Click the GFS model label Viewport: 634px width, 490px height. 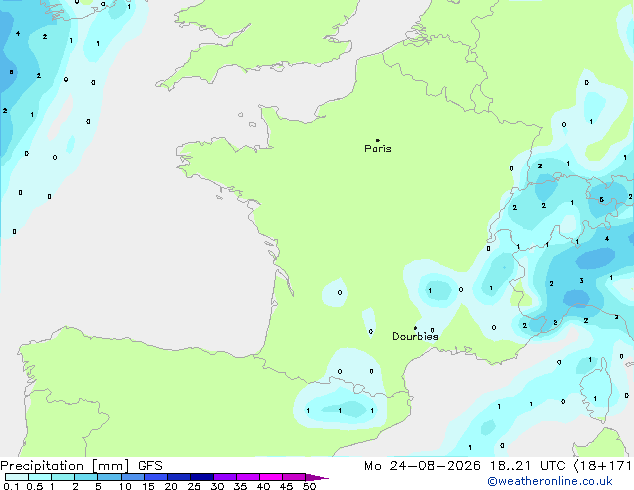click(150, 466)
